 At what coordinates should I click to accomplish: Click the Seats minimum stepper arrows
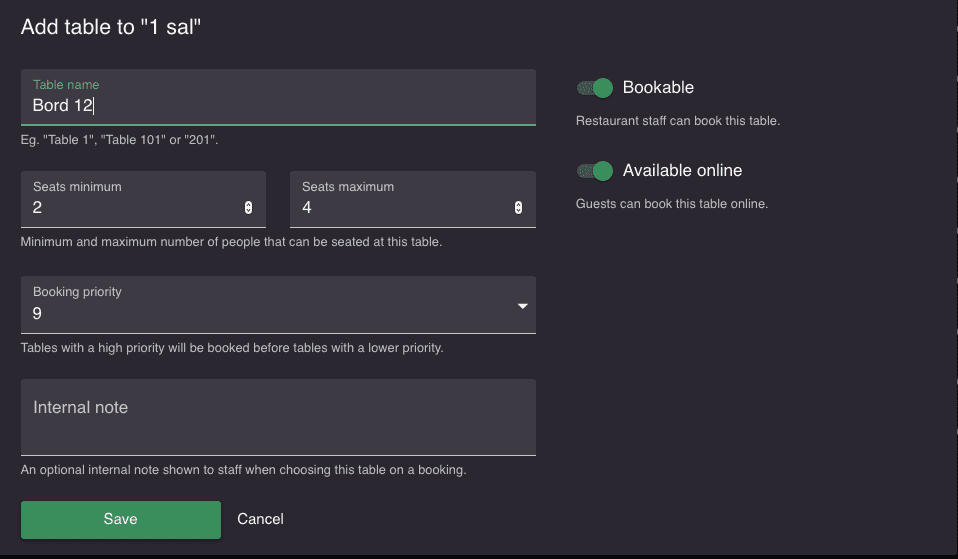[248, 208]
